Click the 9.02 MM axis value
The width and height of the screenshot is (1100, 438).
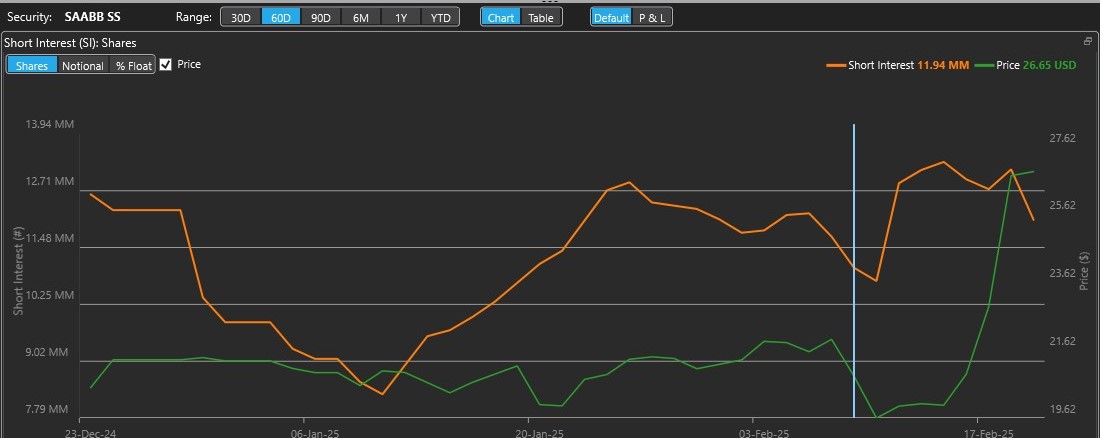[x=48, y=352]
